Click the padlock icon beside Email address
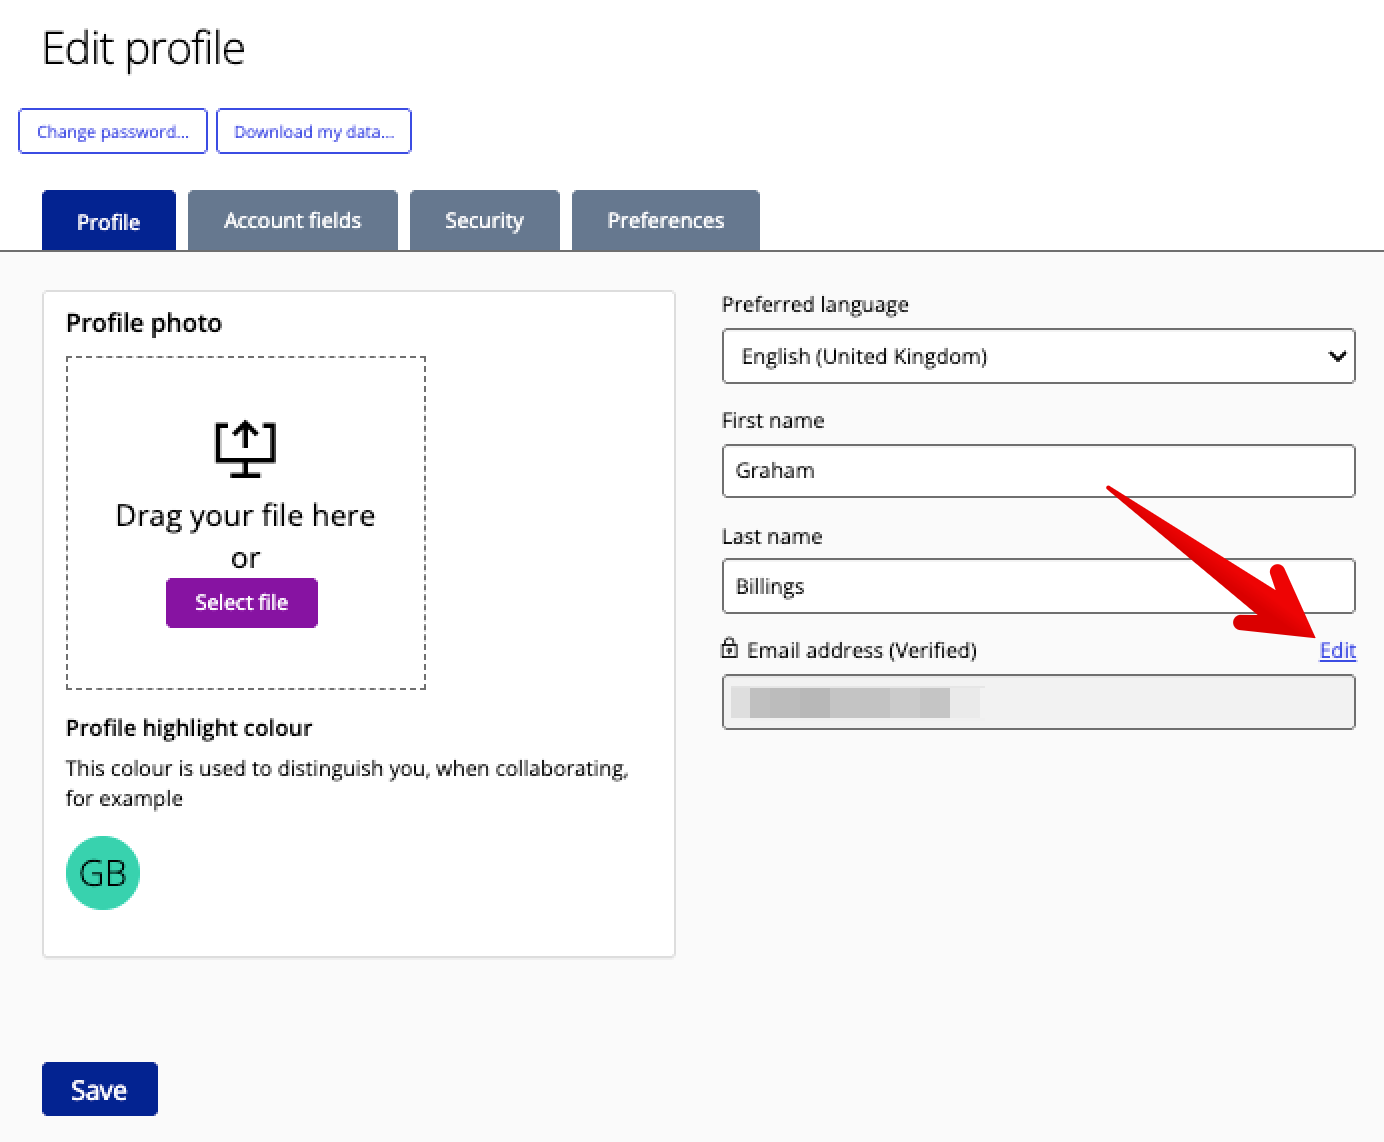Viewport: 1384px width, 1142px height. (x=730, y=649)
